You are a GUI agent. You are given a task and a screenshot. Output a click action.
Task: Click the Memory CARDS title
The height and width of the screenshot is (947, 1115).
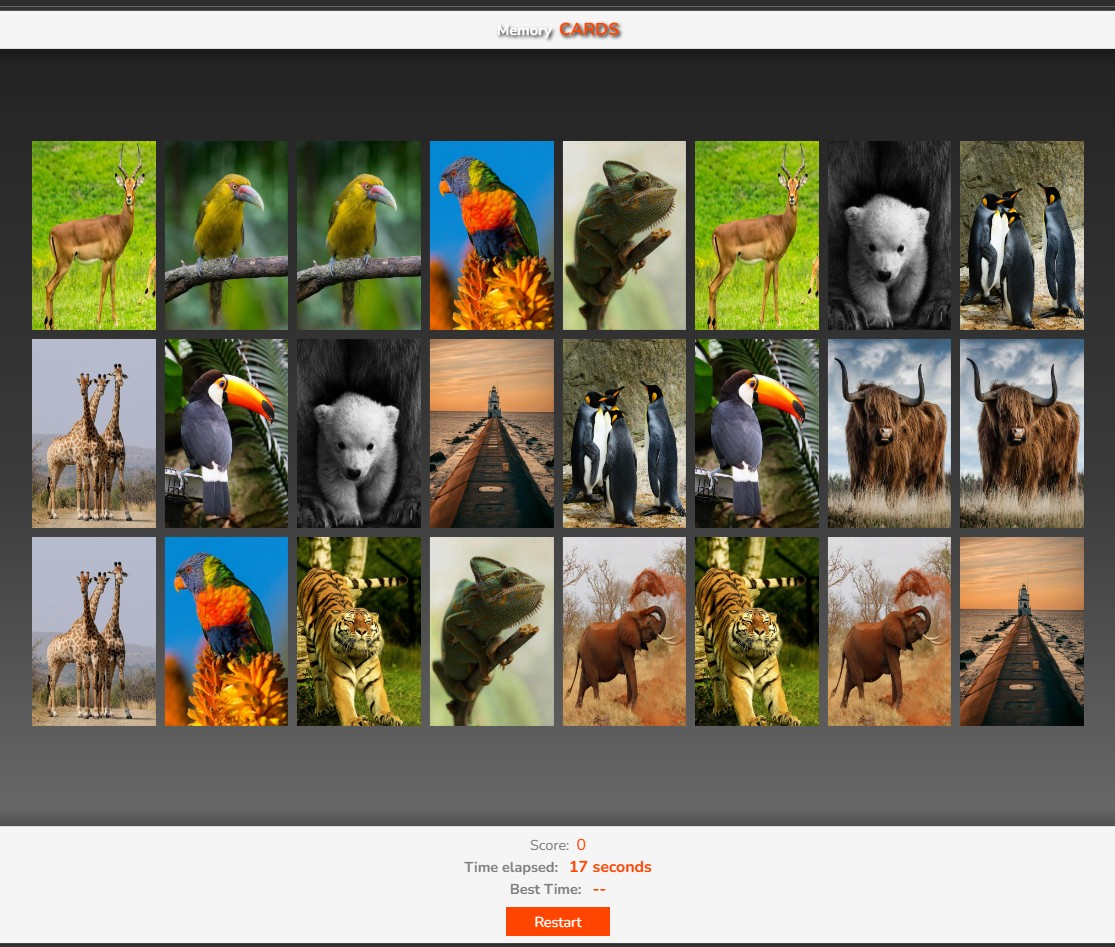tap(559, 30)
